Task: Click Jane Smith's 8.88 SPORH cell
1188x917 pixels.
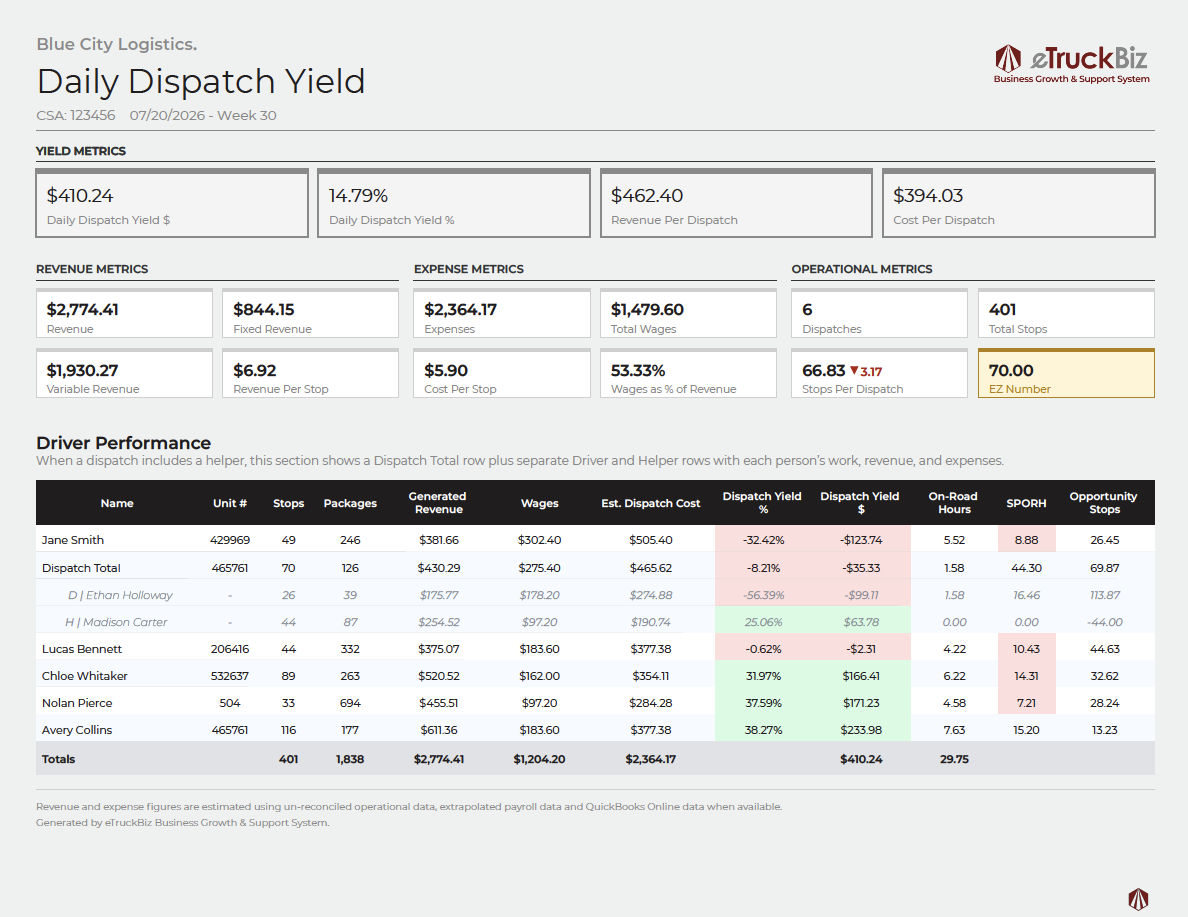Action: pos(1027,540)
